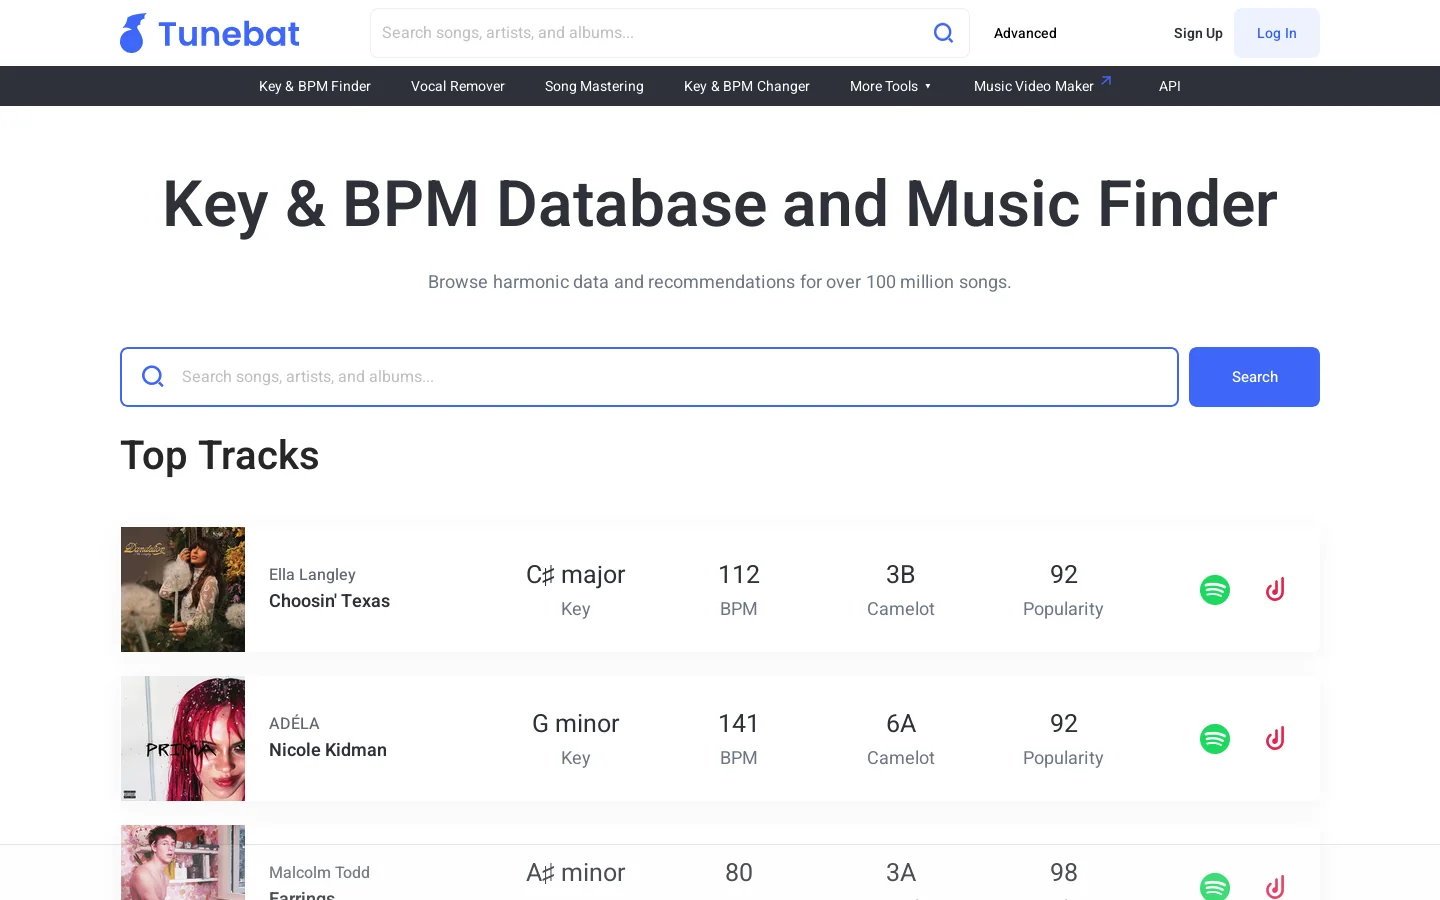Open Music Video Maker link
The image size is (1440, 900).
1034,86
